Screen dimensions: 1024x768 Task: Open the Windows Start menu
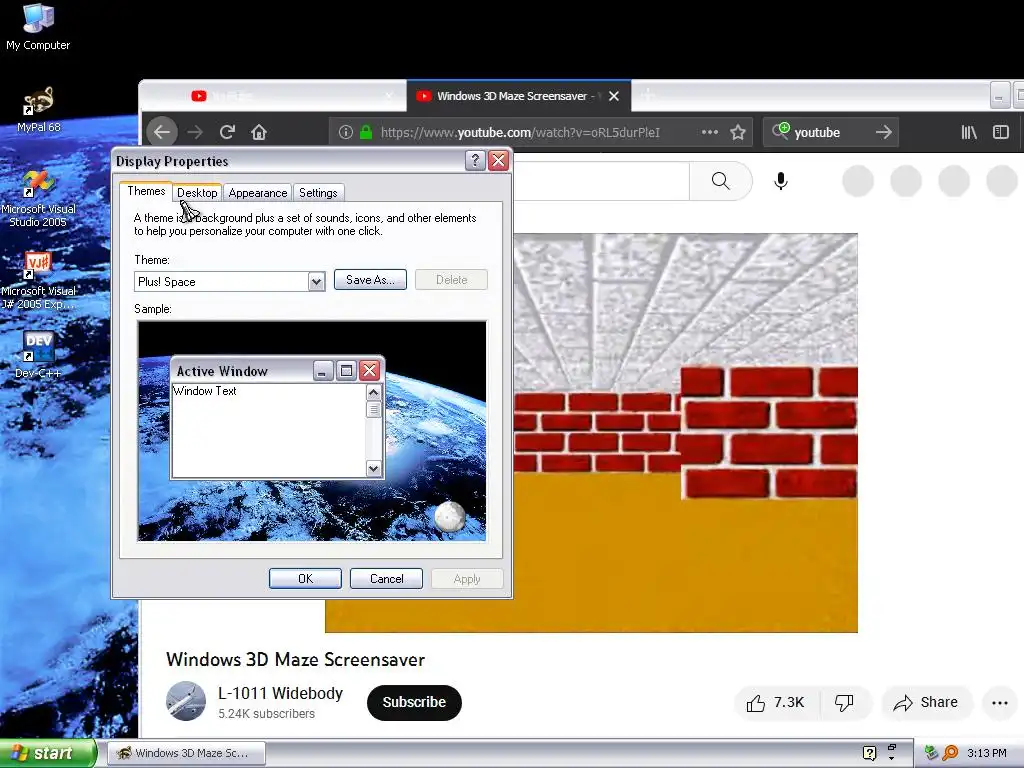pyautogui.click(x=48, y=753)
